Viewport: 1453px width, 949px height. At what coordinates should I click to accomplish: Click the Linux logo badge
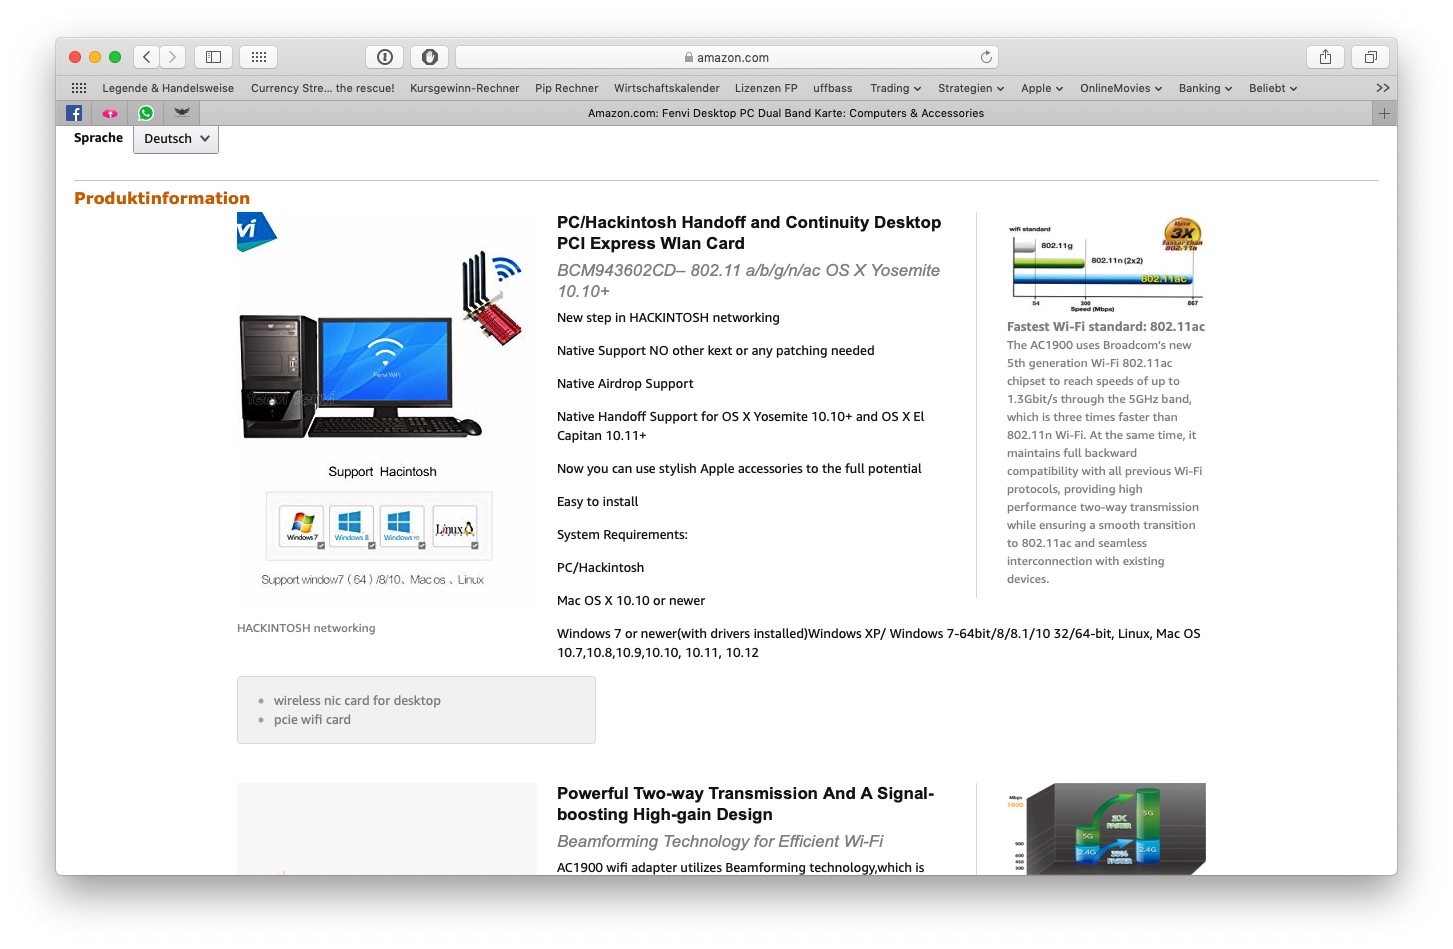(455, 526)
